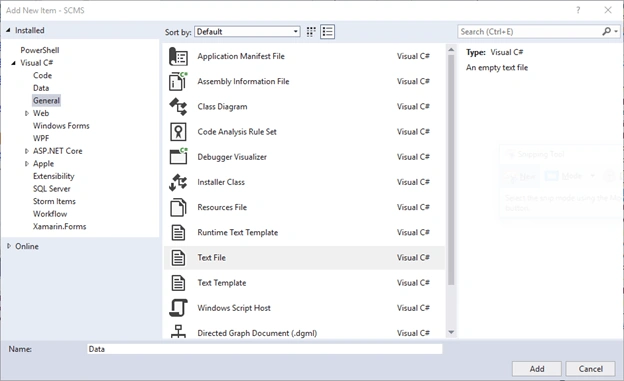624x381 pixels.
Task: Expand the ASP.NET Core node
Action: point(27,151)
